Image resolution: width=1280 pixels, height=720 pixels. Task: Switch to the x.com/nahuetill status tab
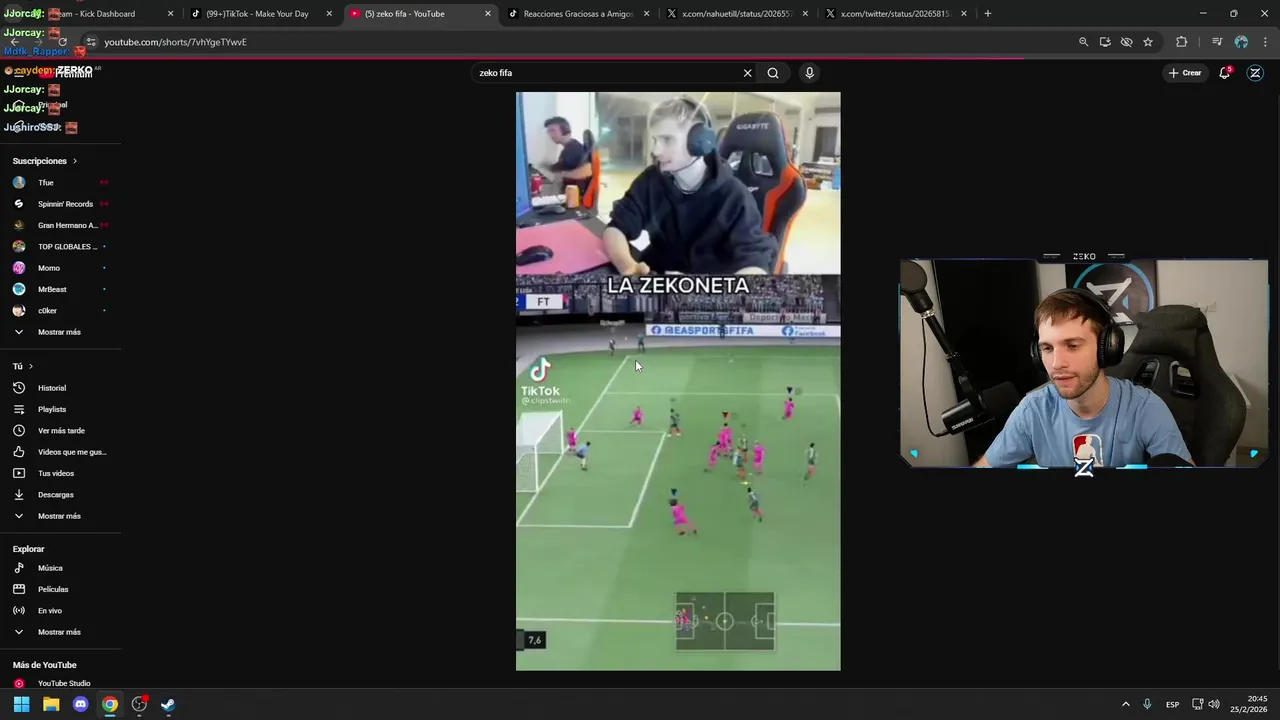click(737, 14)
